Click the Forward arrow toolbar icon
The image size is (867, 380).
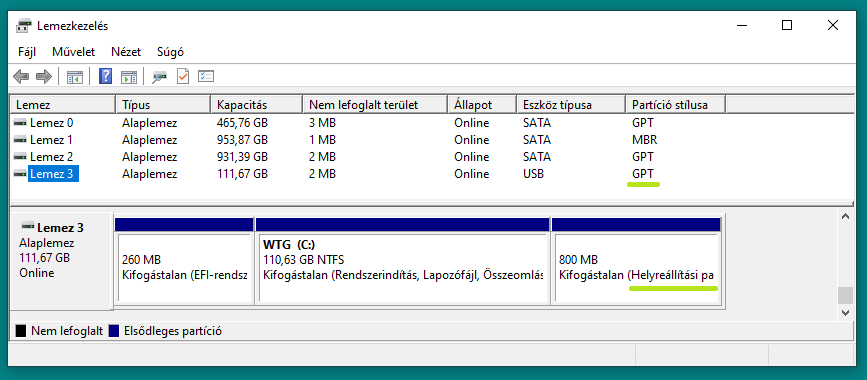[x=44, y=76]
